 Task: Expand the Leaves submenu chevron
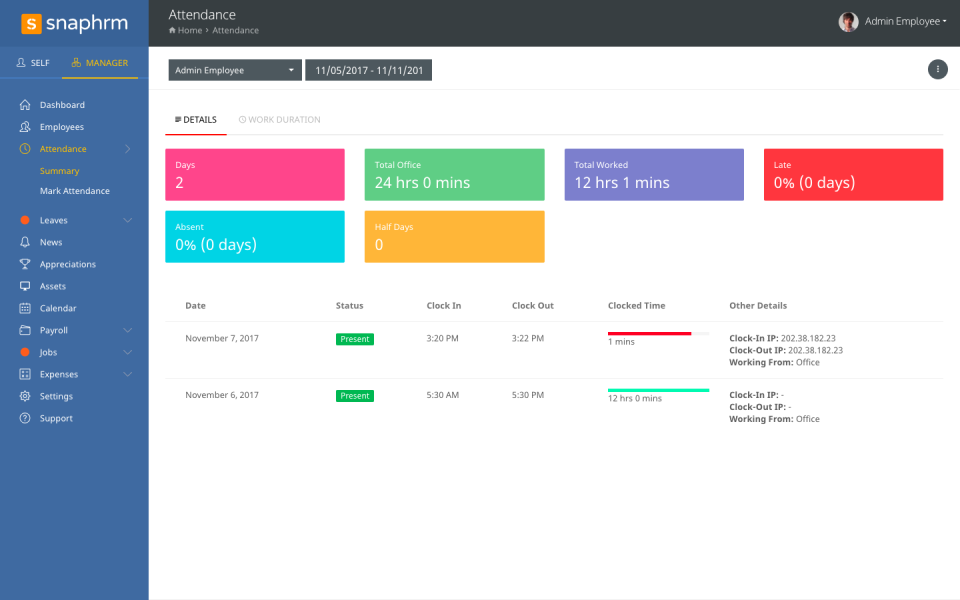click(x=127, y=220)
